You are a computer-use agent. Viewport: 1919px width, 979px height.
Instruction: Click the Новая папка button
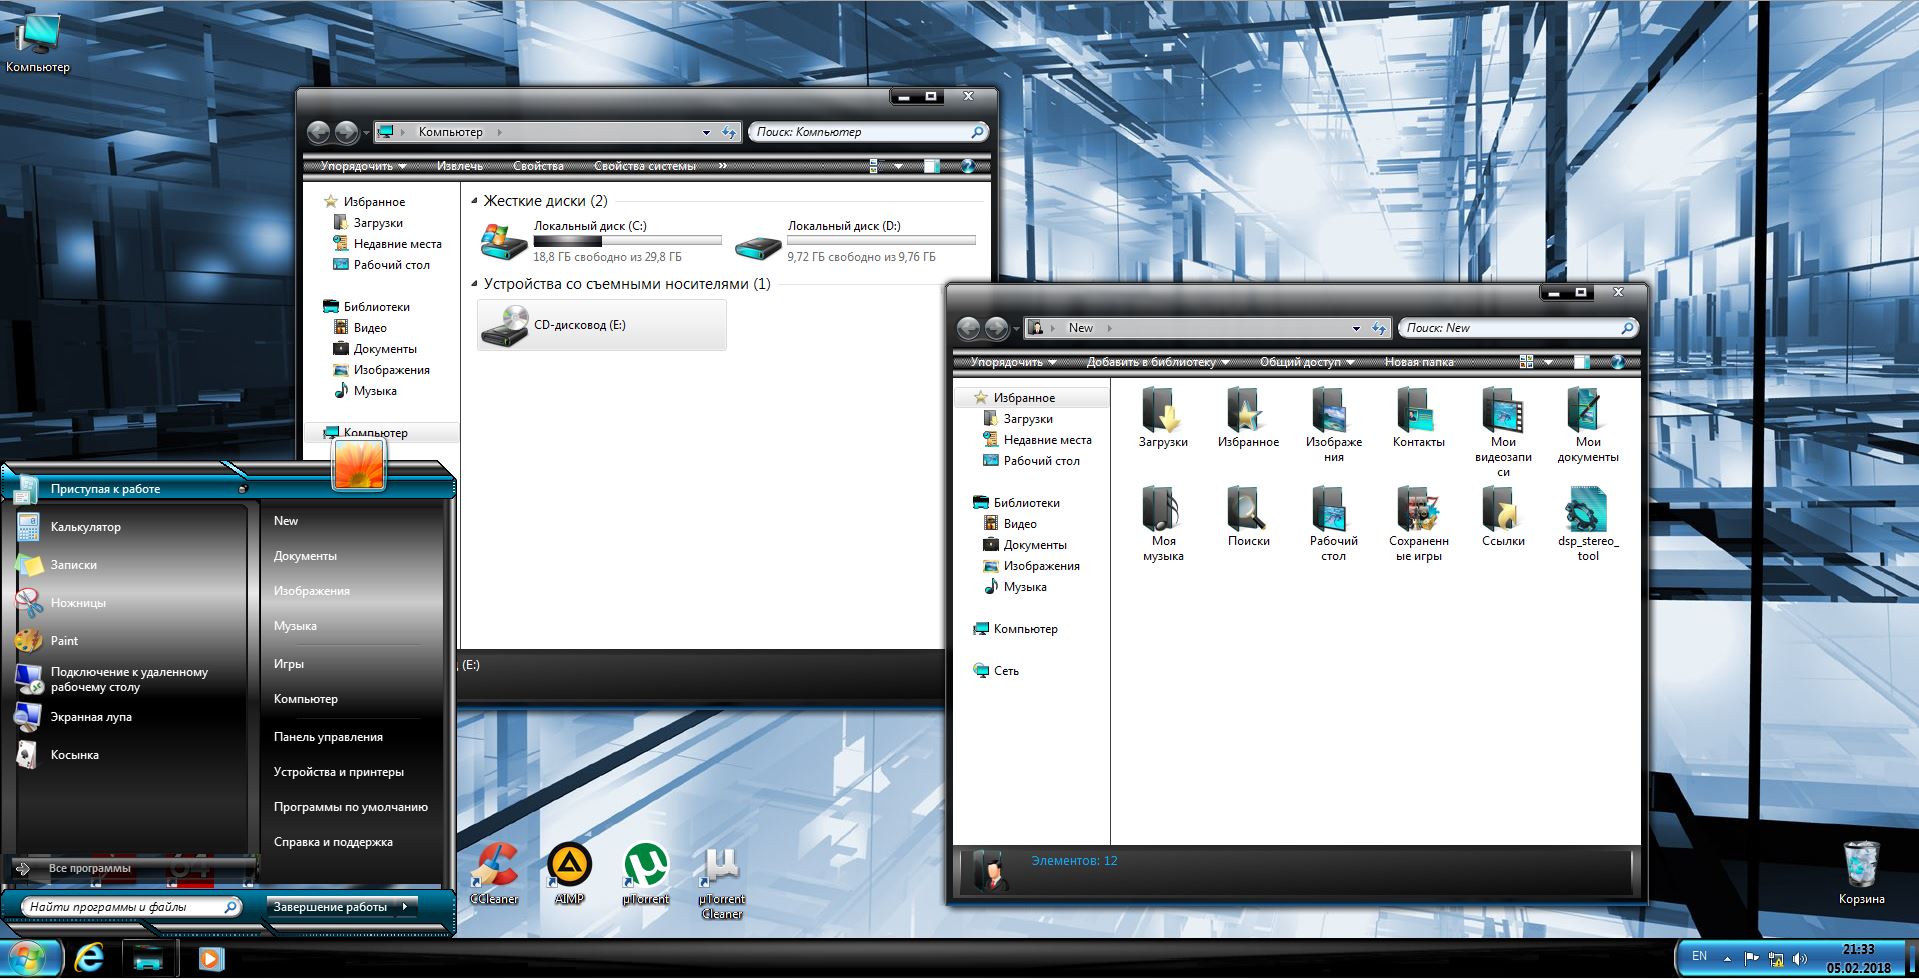click(1419, 362)
